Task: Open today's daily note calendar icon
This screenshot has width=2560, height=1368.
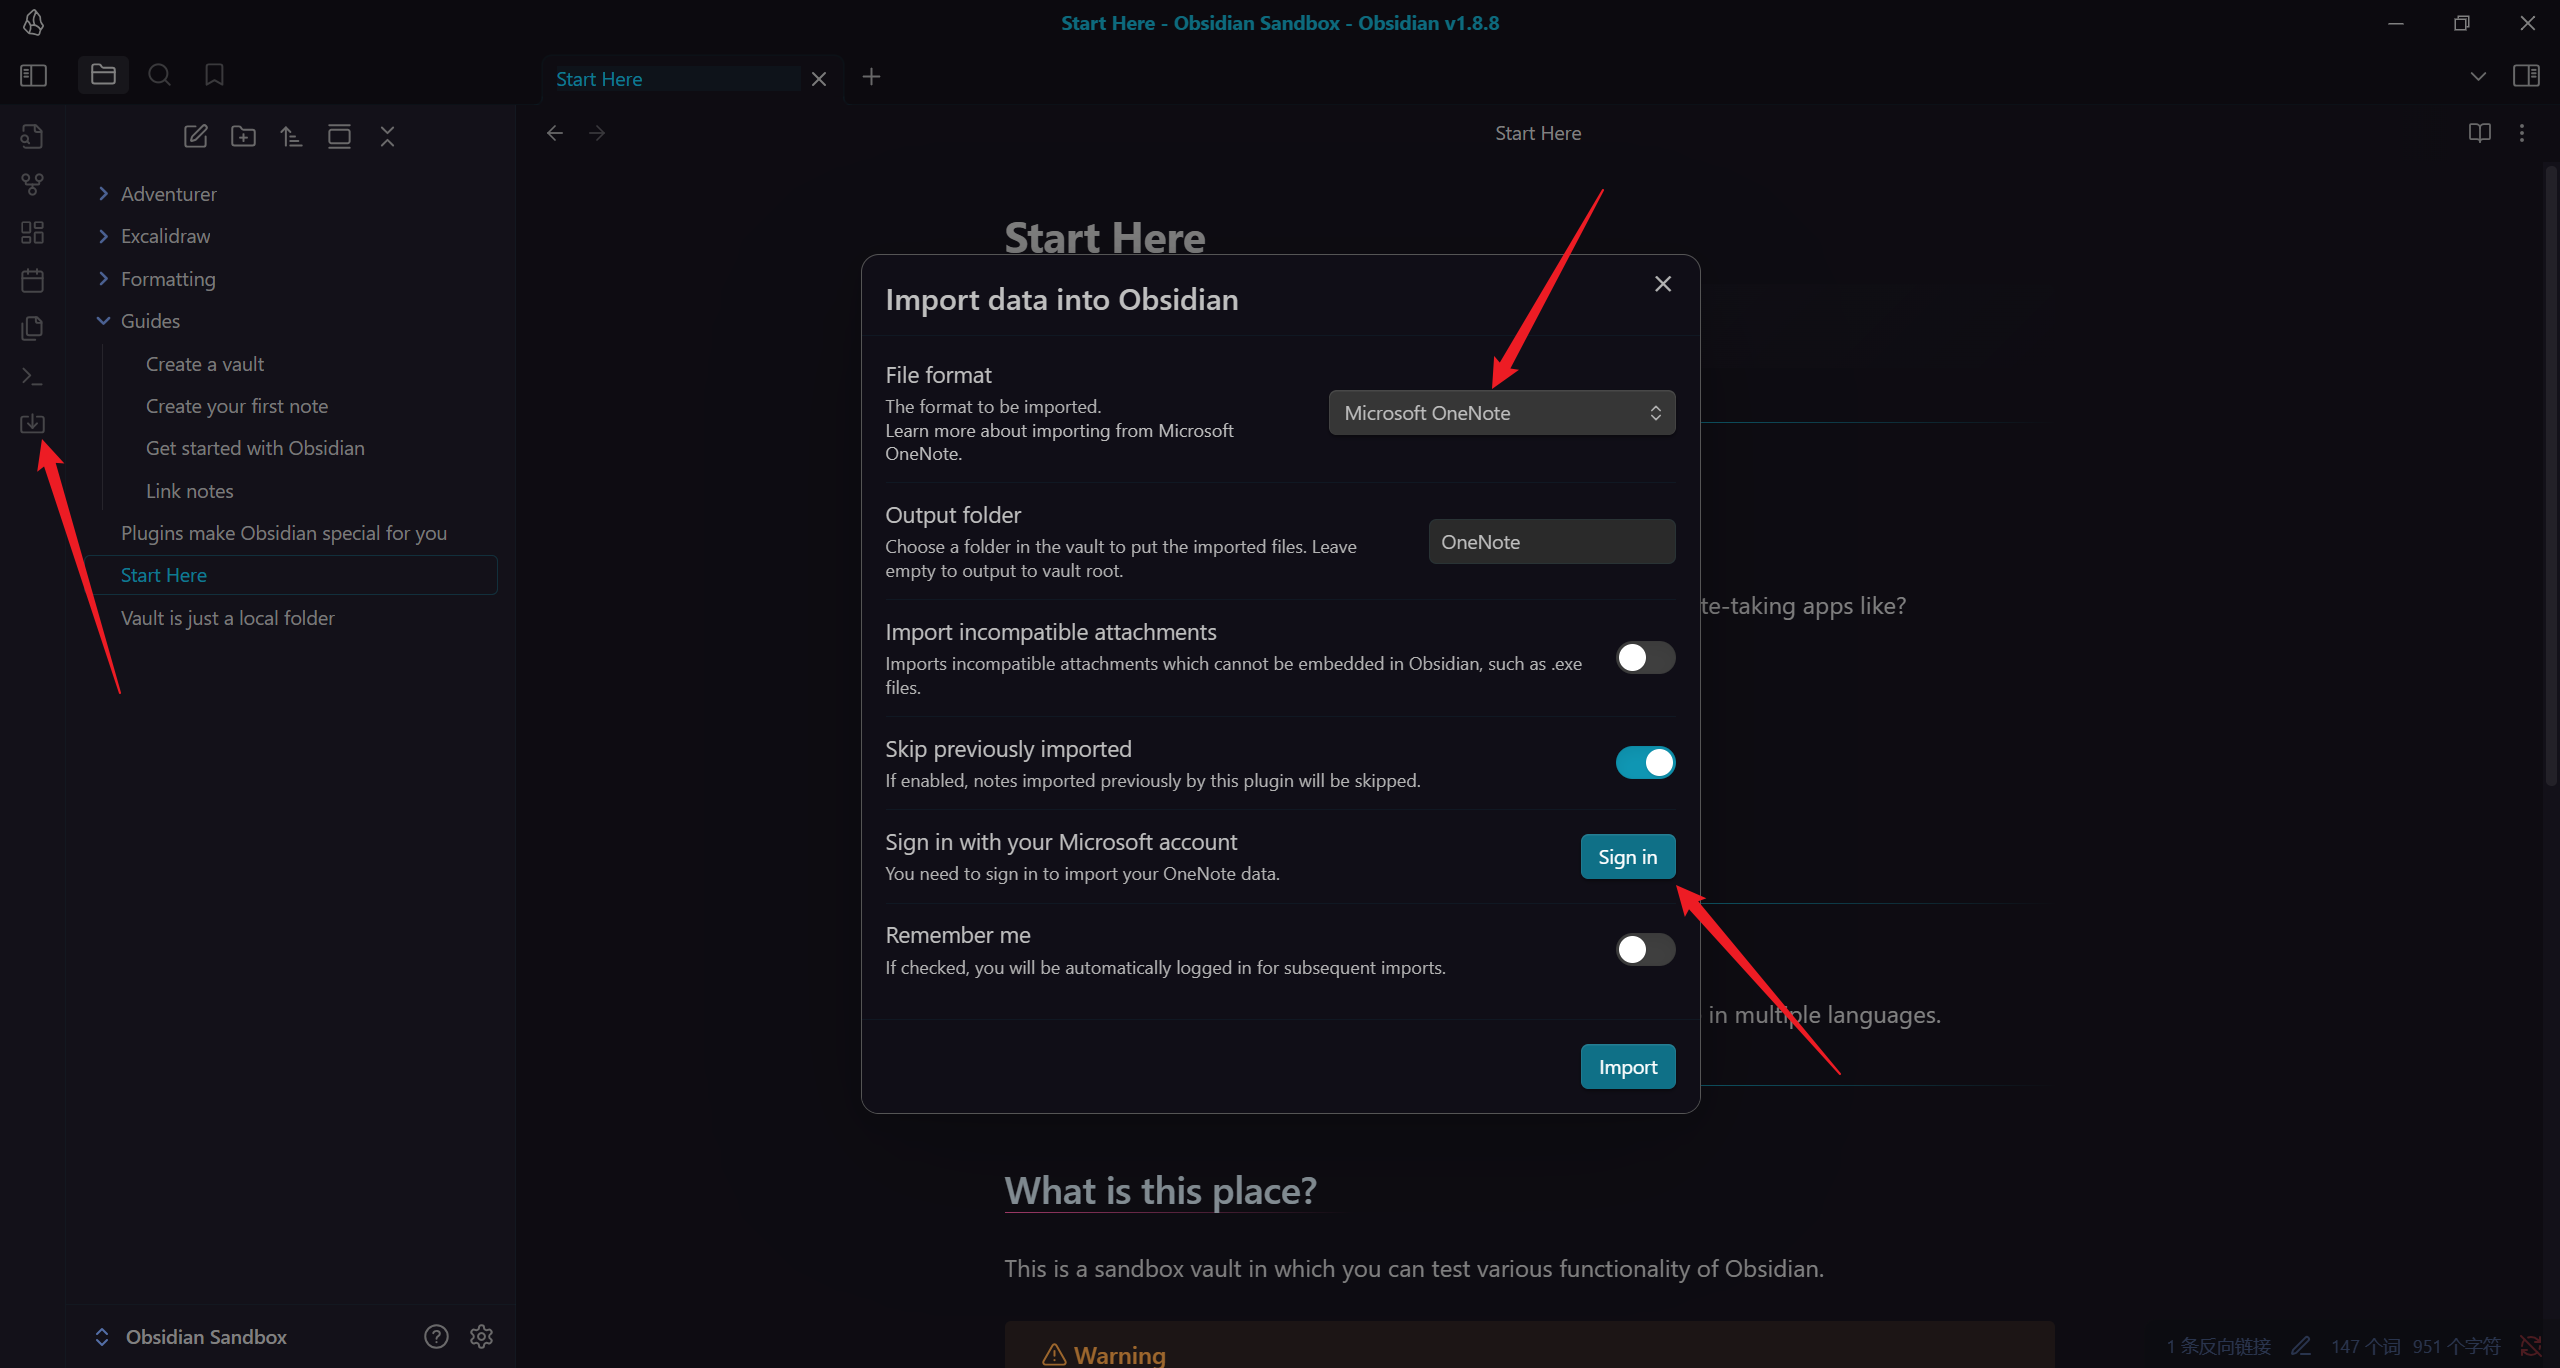Action: tap(32, 280)
